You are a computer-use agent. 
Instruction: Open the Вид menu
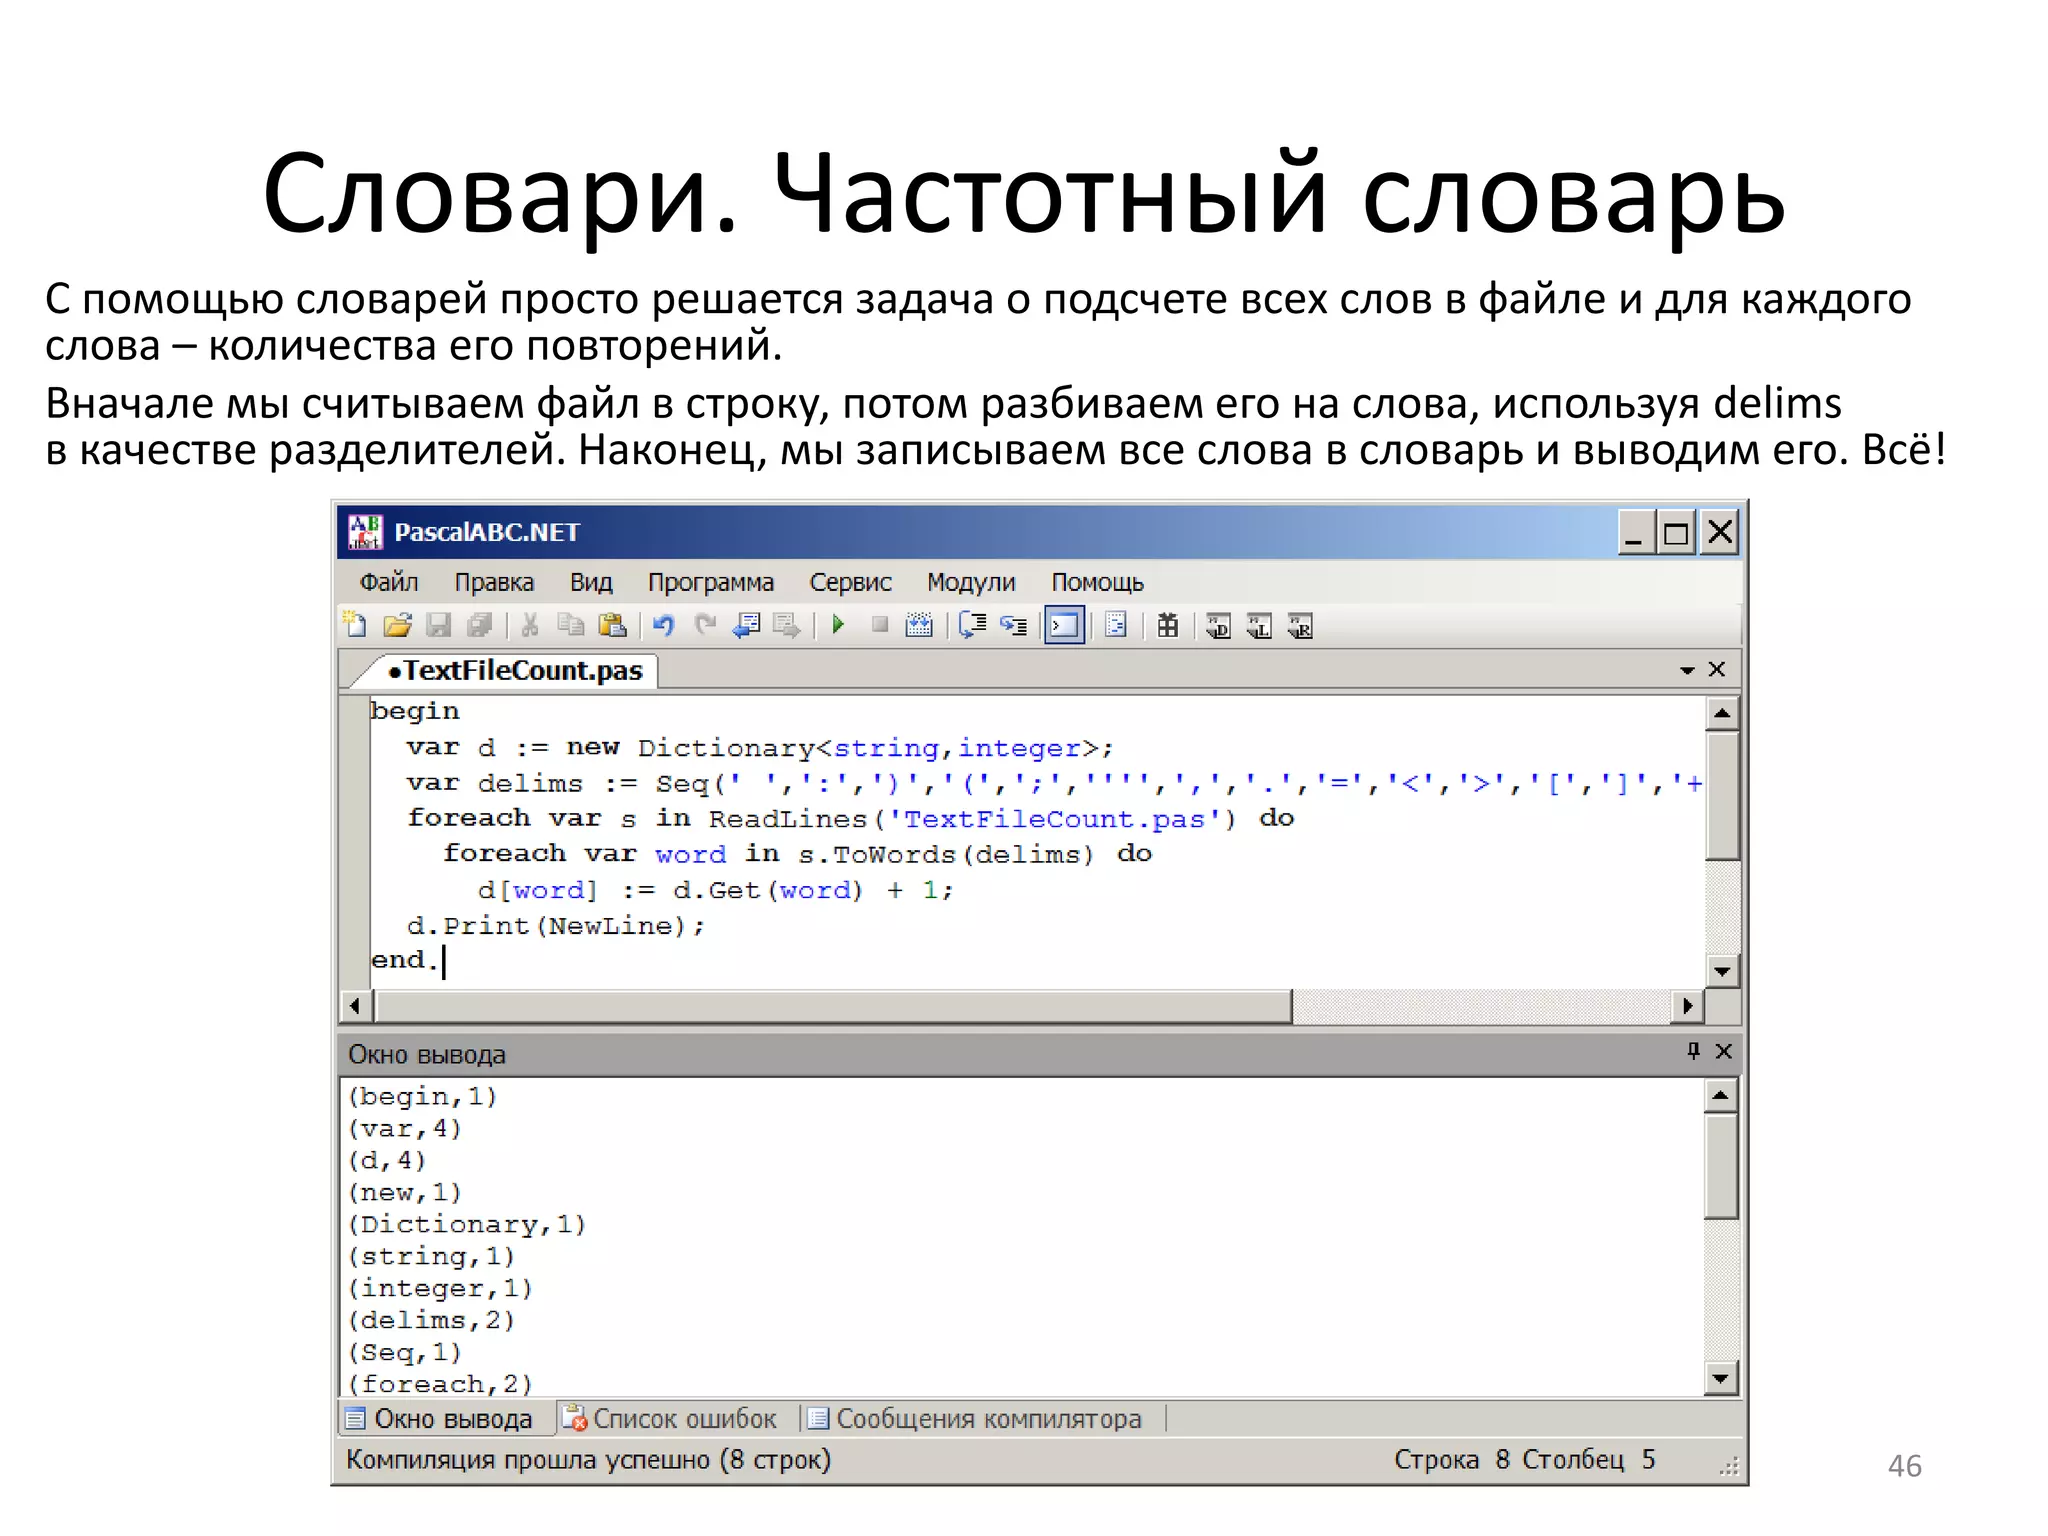pos(591,582)
